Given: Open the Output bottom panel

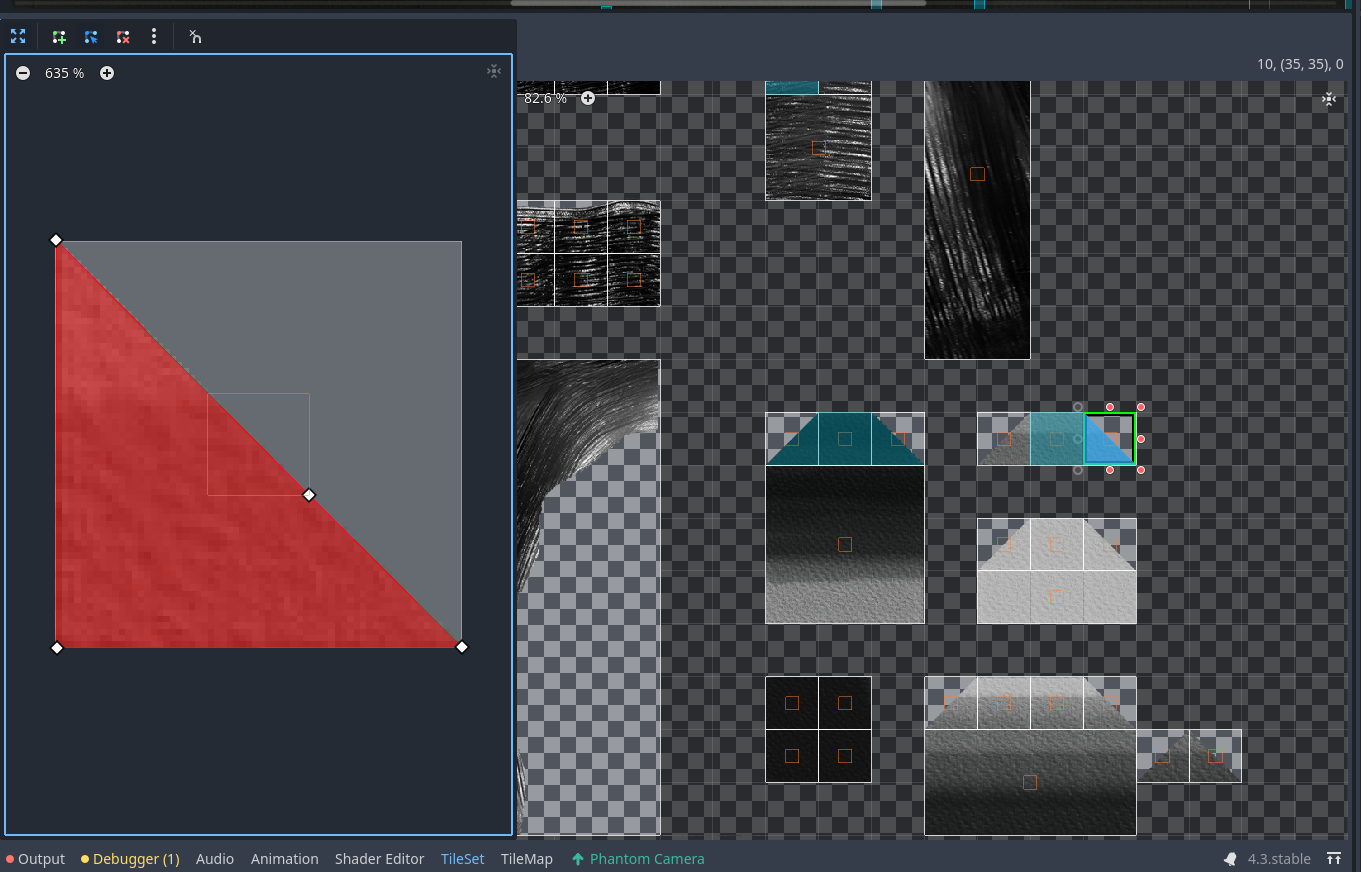Looking at the screenshot, I should (x=35, y=859).
